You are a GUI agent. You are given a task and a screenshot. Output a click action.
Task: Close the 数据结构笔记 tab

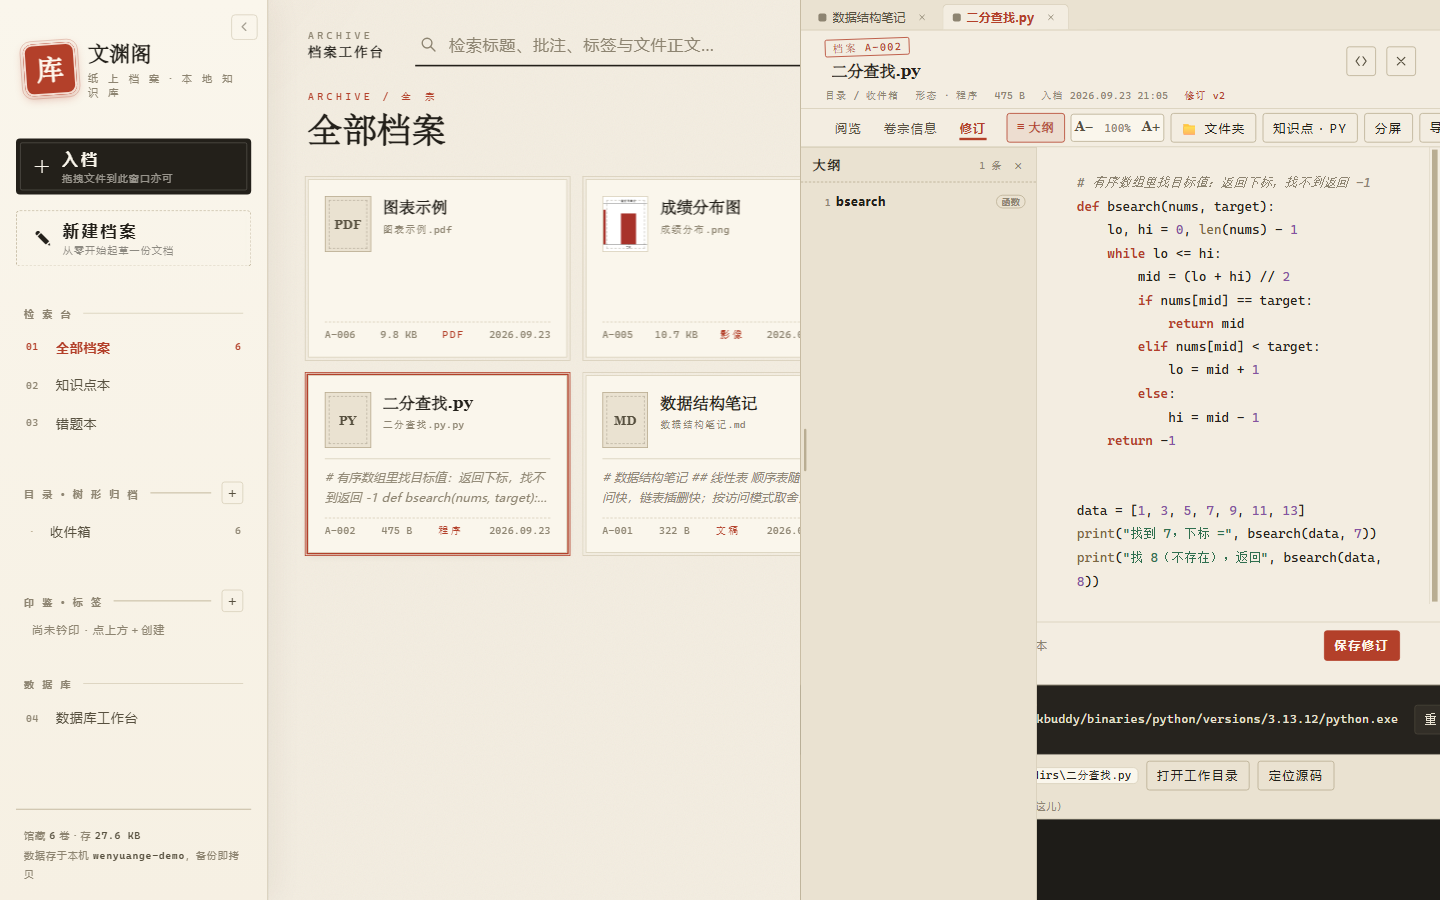coord(922,17)
